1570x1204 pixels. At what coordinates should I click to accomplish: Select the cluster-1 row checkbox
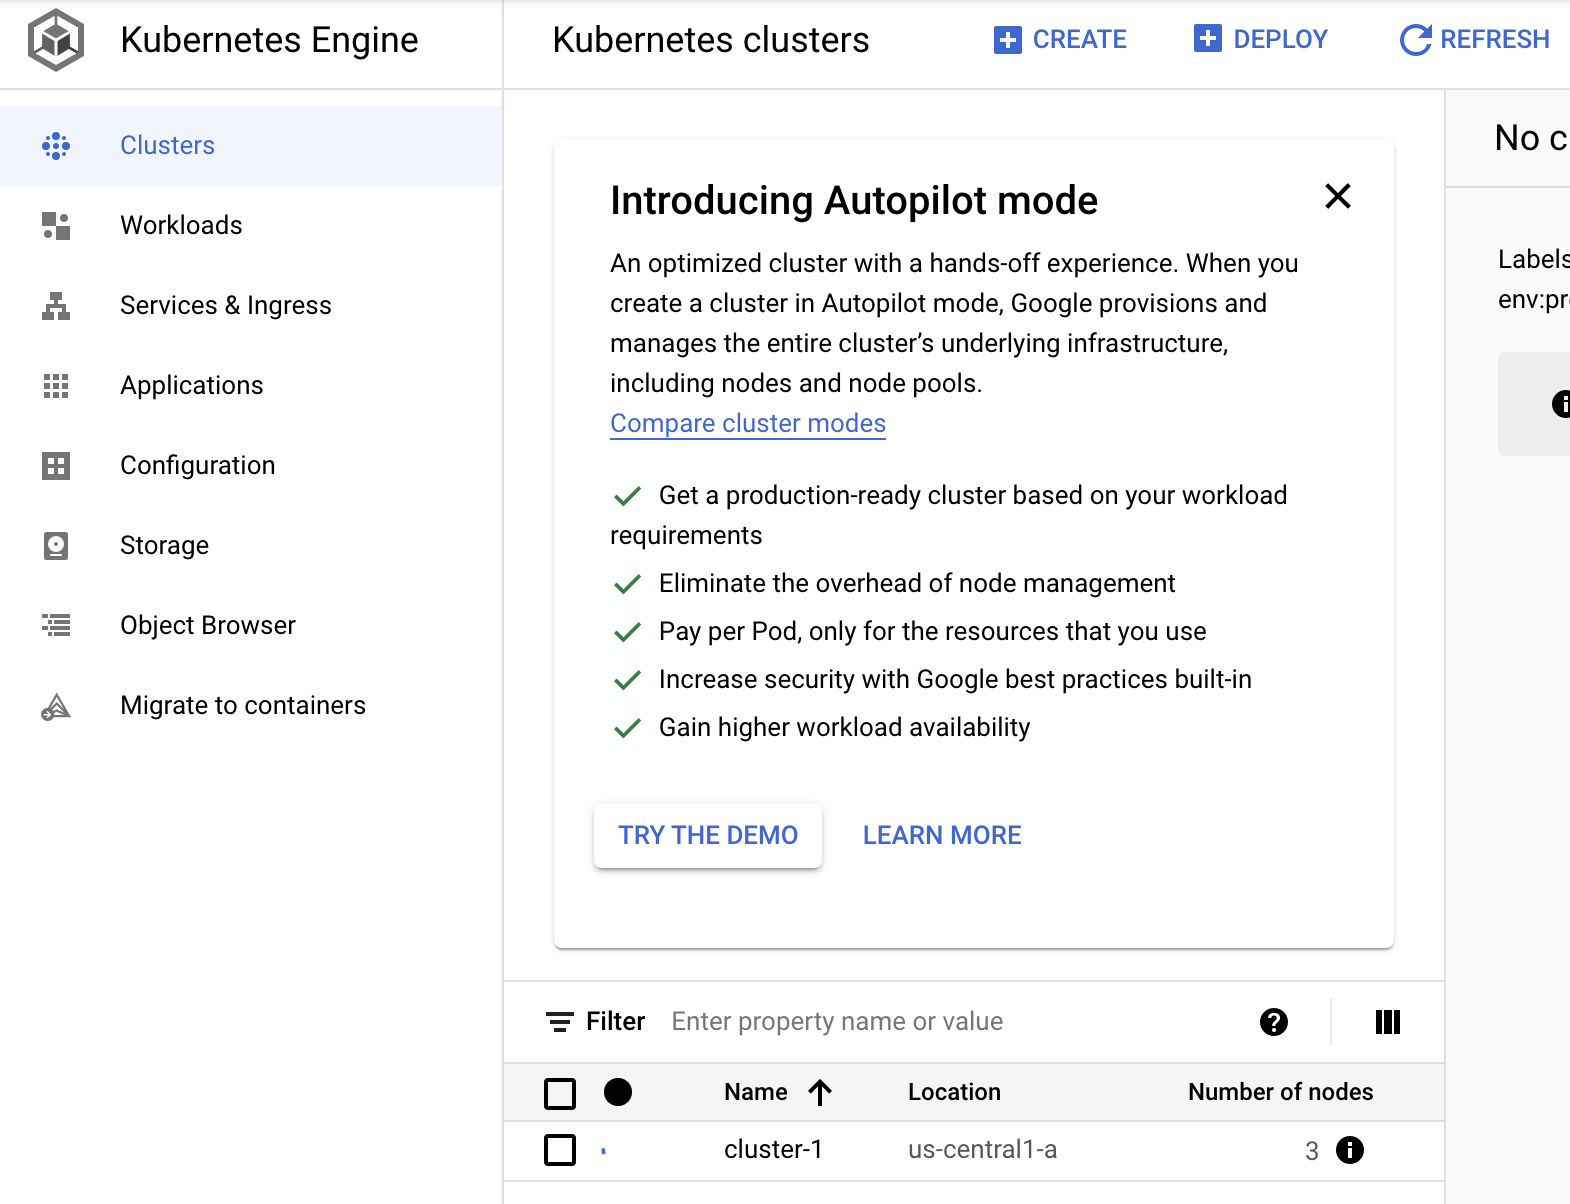click(x=560, y=1150)
